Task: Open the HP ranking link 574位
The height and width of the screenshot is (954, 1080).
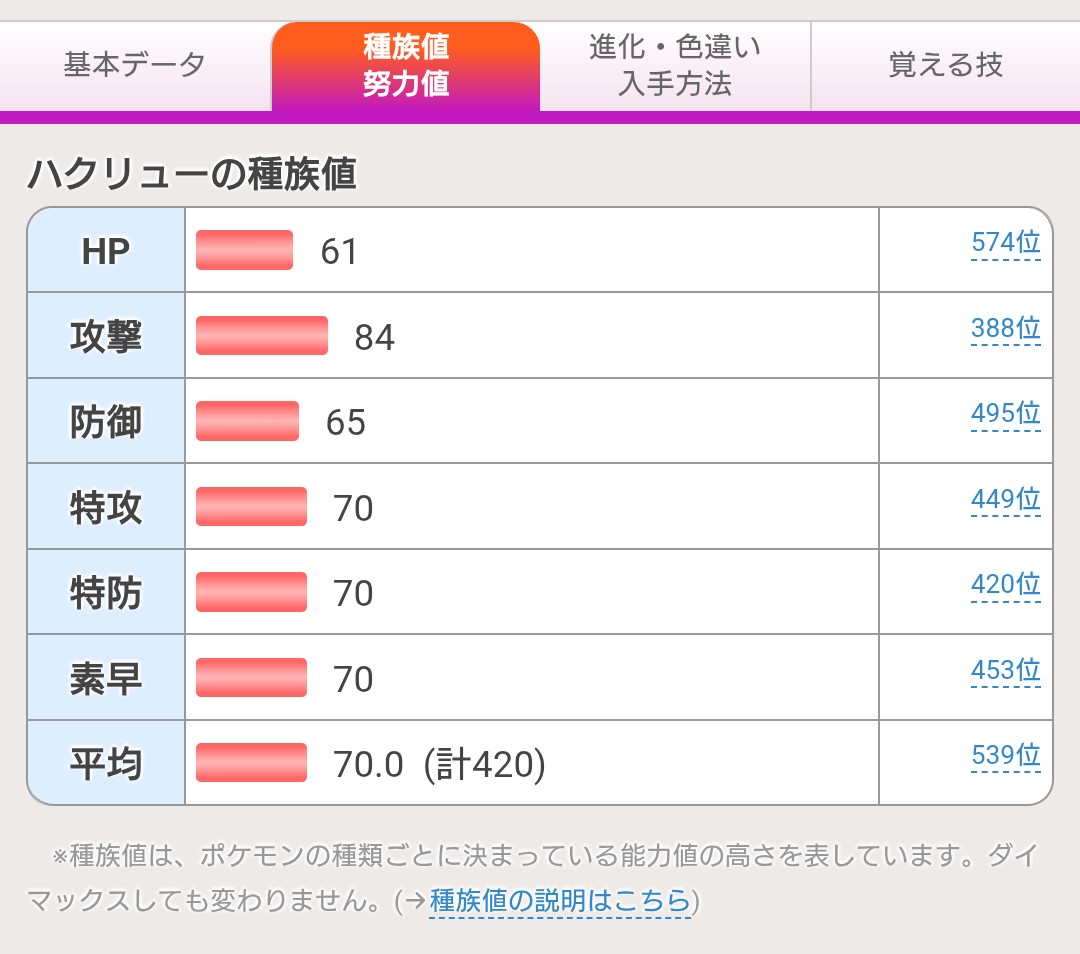Action: pyautogui.click(x=1005, y=243)
